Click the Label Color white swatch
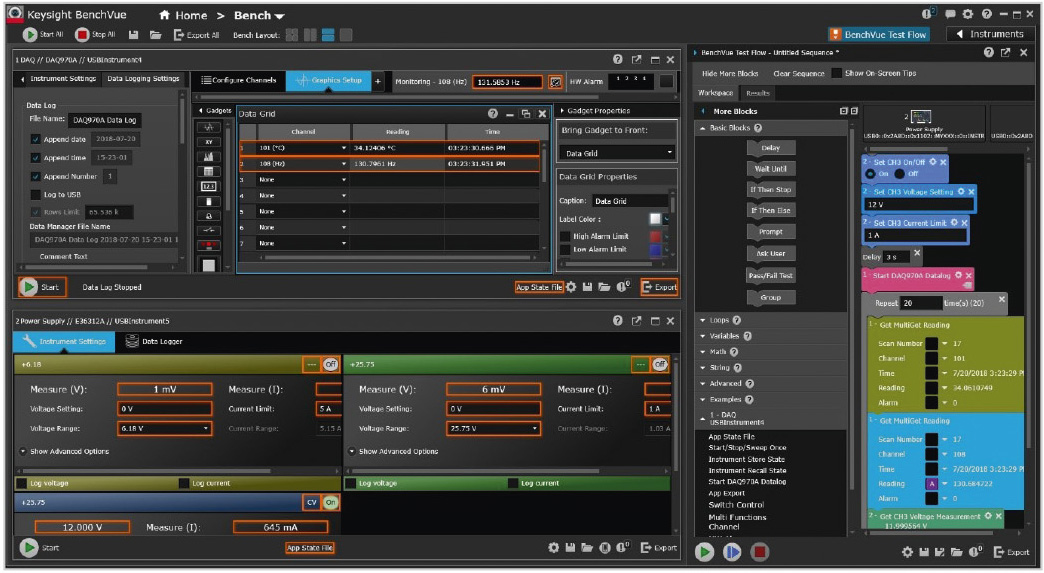This screenshot has width=1044, height=573. (655, 219)
